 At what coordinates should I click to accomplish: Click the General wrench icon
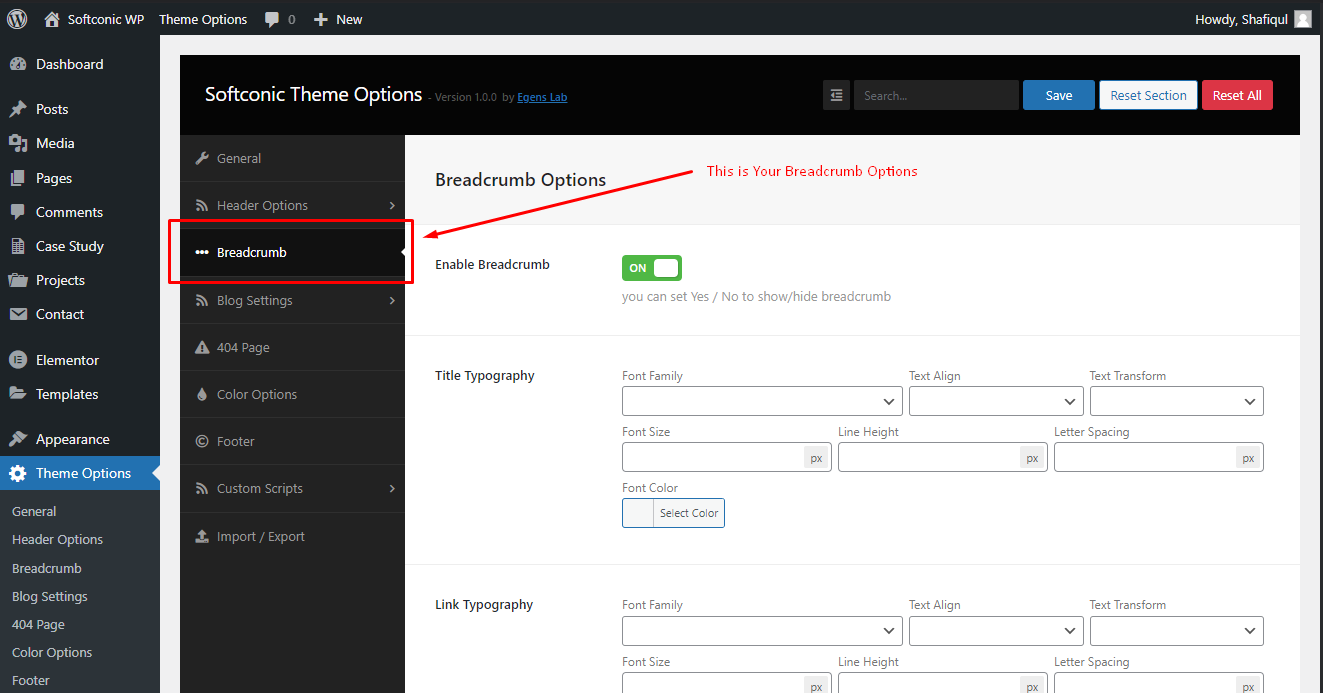click(x=202, y=158)
